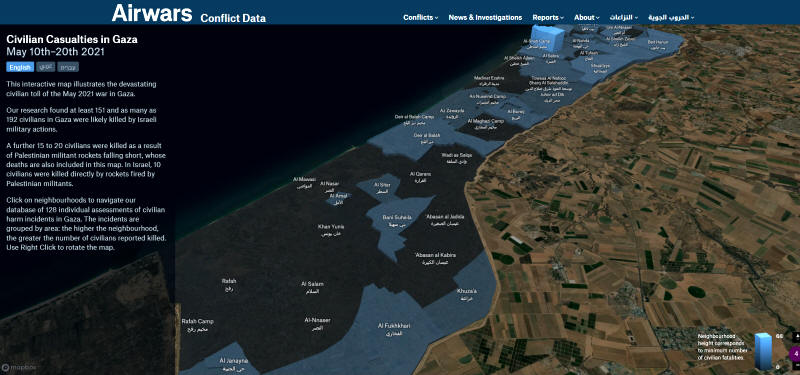This screenshot has width=800, height=375.
Task: Click the purple circle badge showing 4
Action: (x=795, y=353)
